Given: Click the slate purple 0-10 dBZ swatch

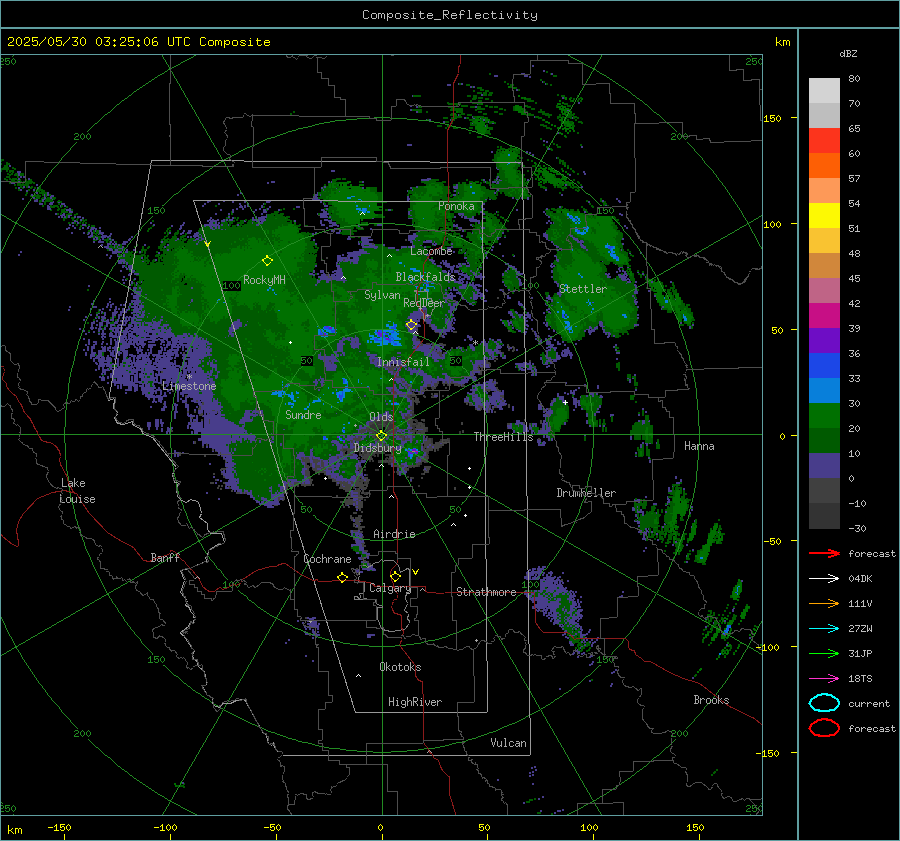Looking at the screenshot, I should click(824, 466).
